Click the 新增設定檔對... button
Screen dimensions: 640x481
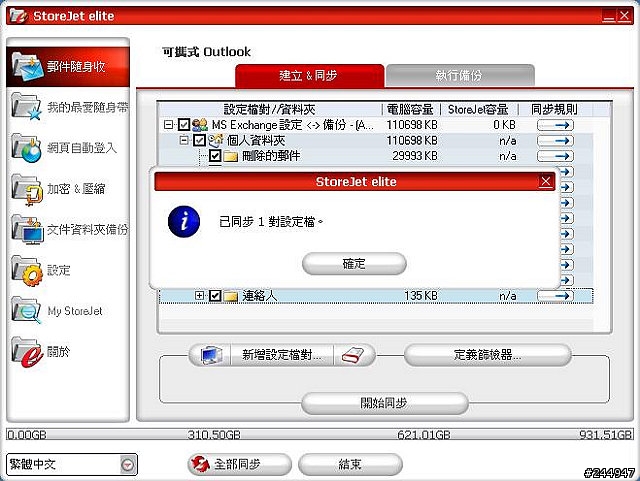[x=282, y=355]
